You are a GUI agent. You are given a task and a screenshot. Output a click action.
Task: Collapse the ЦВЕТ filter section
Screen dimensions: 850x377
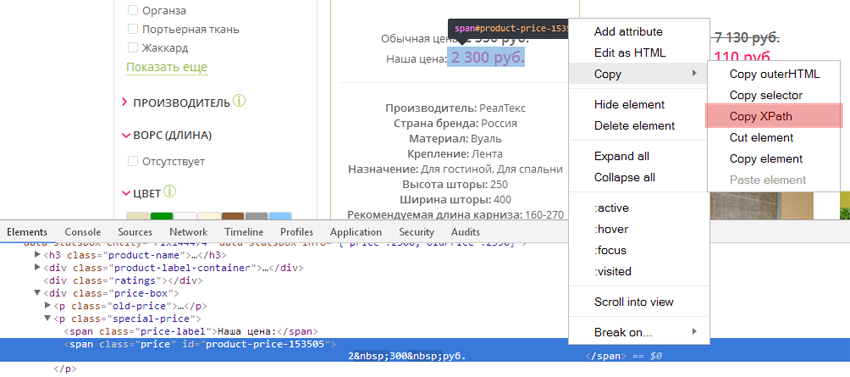126,194
